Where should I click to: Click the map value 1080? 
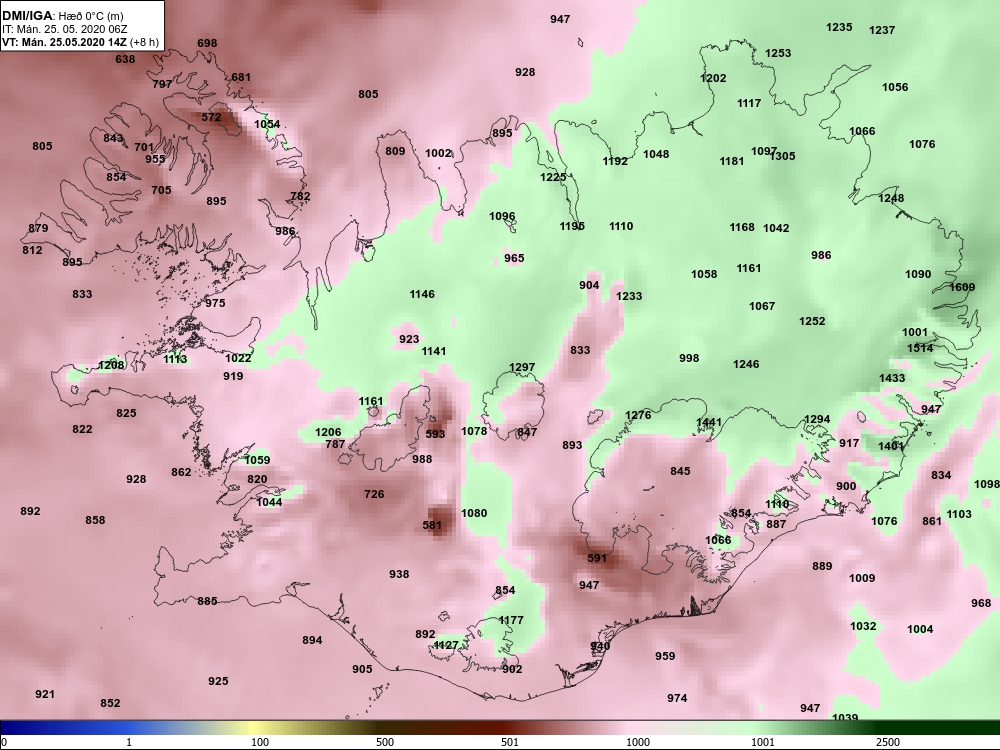click(x=474, y=513)
